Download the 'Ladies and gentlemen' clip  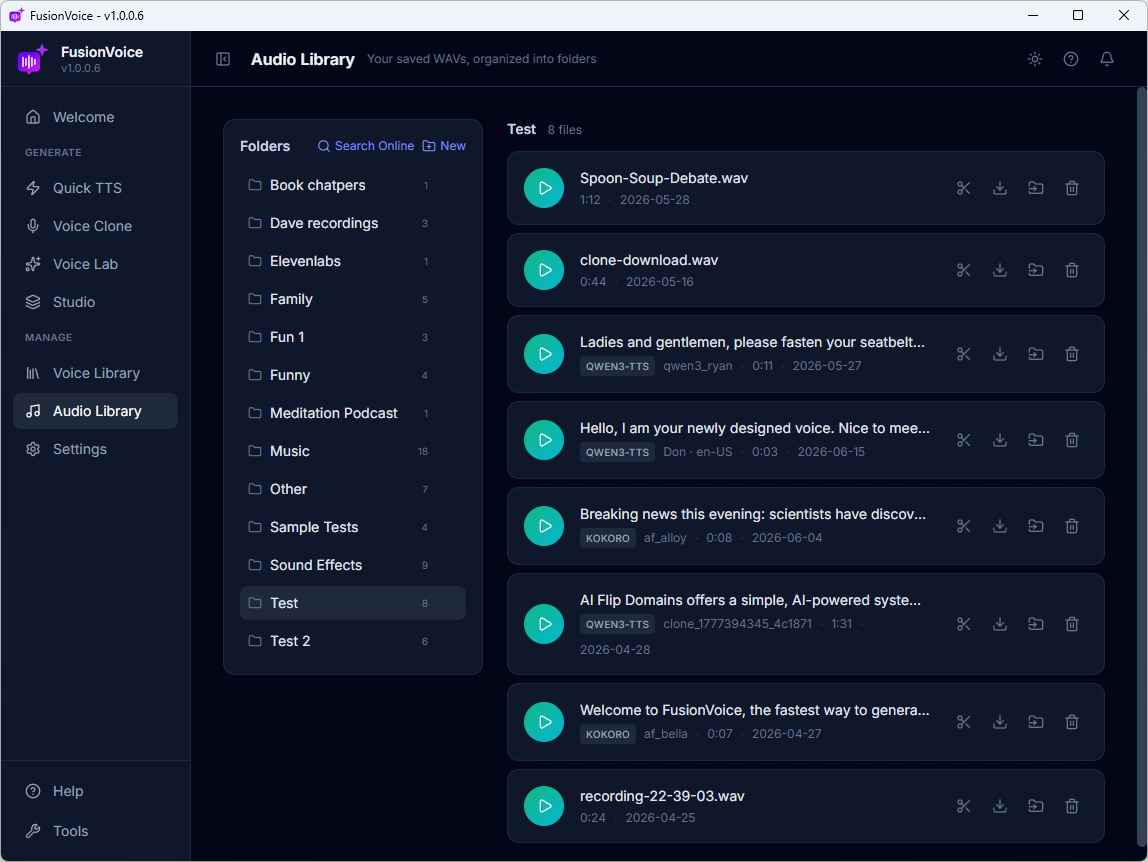point(999,354)
